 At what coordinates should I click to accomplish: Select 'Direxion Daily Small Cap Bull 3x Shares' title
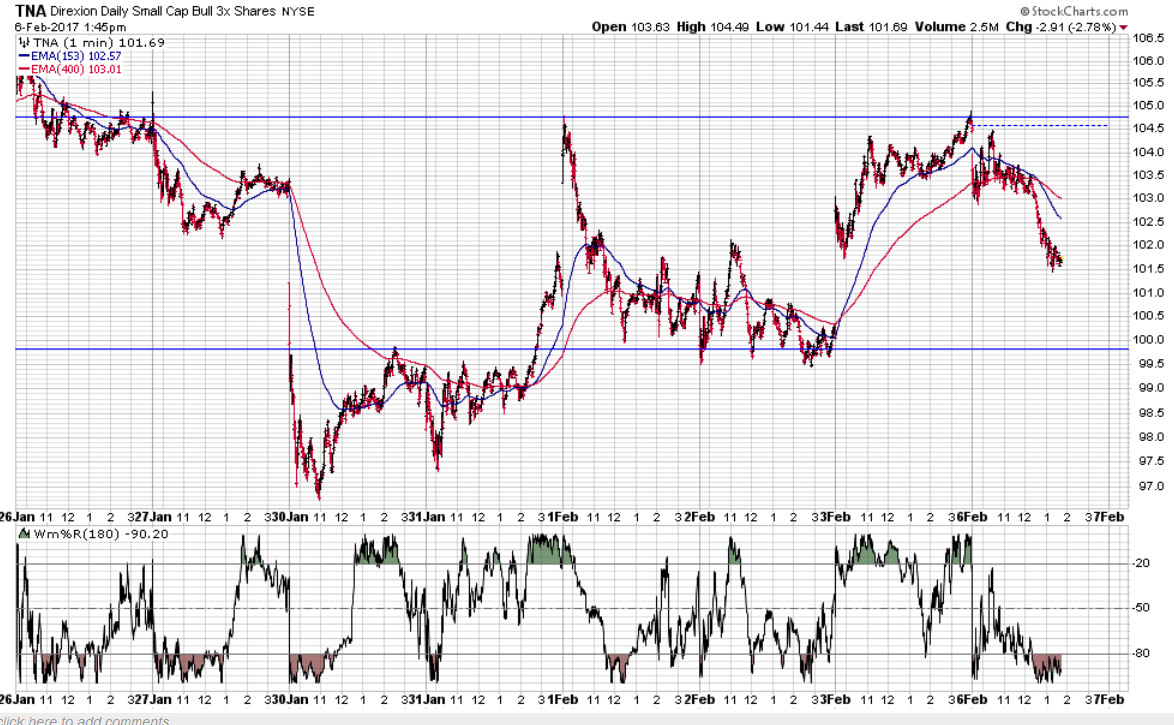point(164,11)
